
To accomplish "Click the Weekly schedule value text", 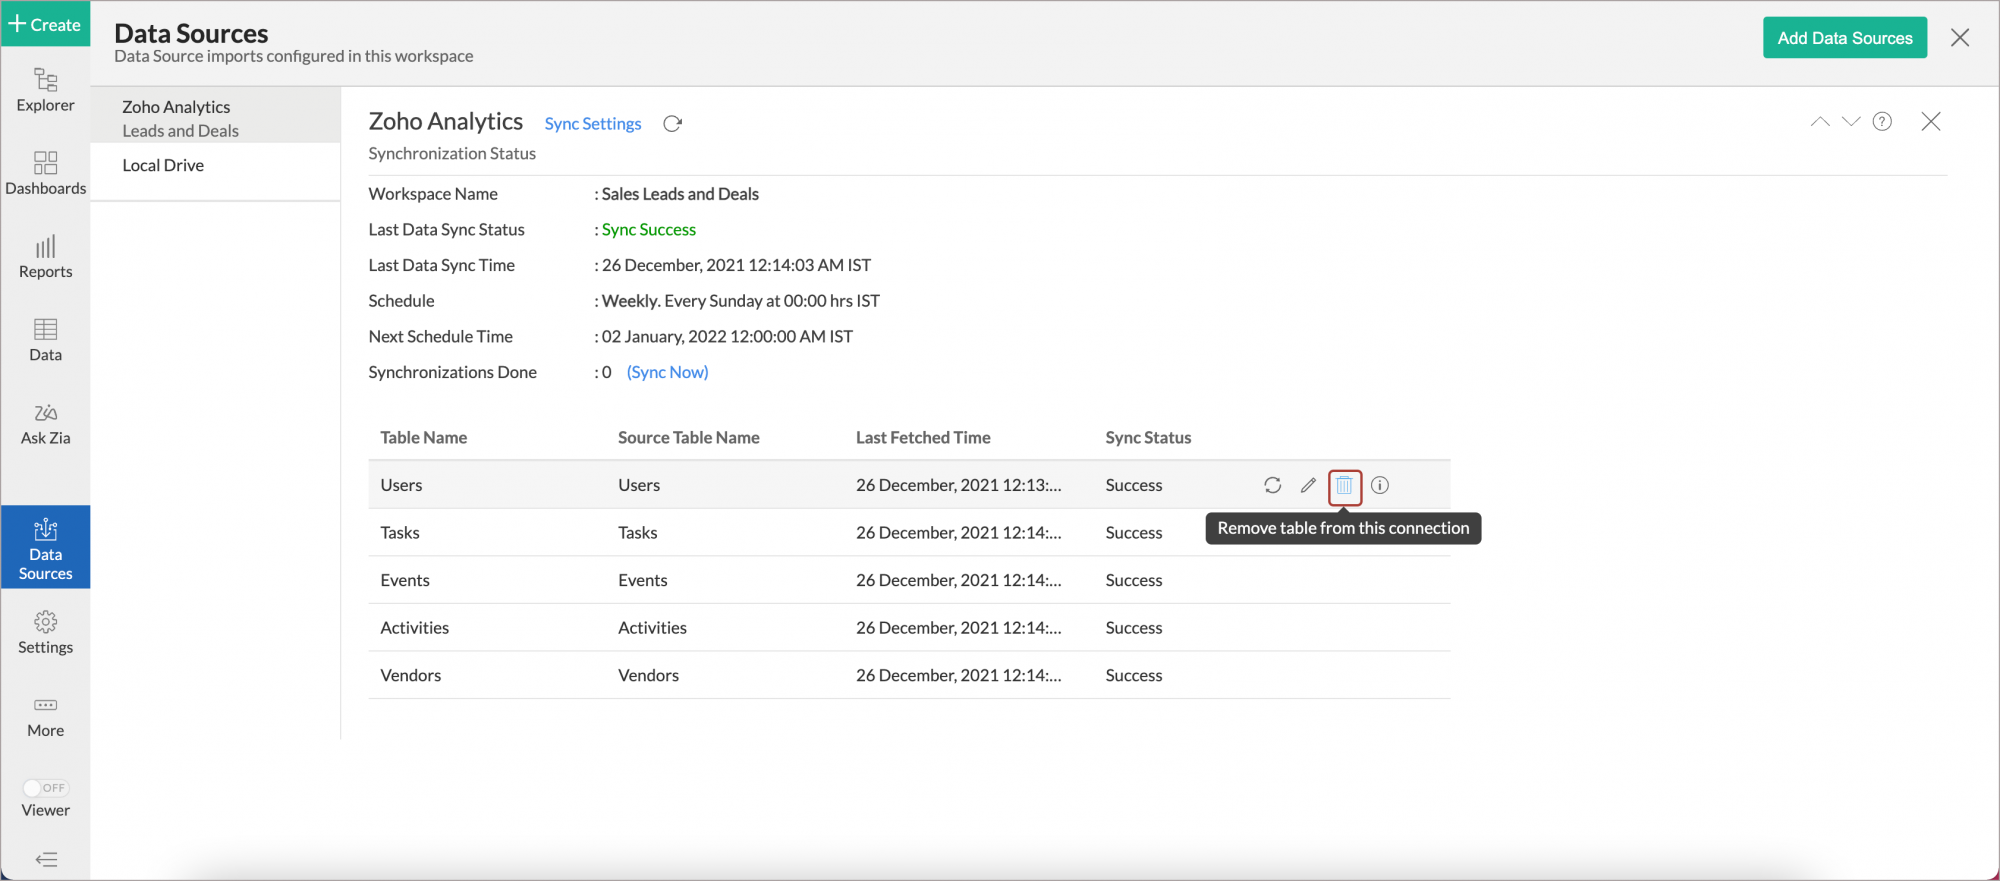I will [741, 301].
